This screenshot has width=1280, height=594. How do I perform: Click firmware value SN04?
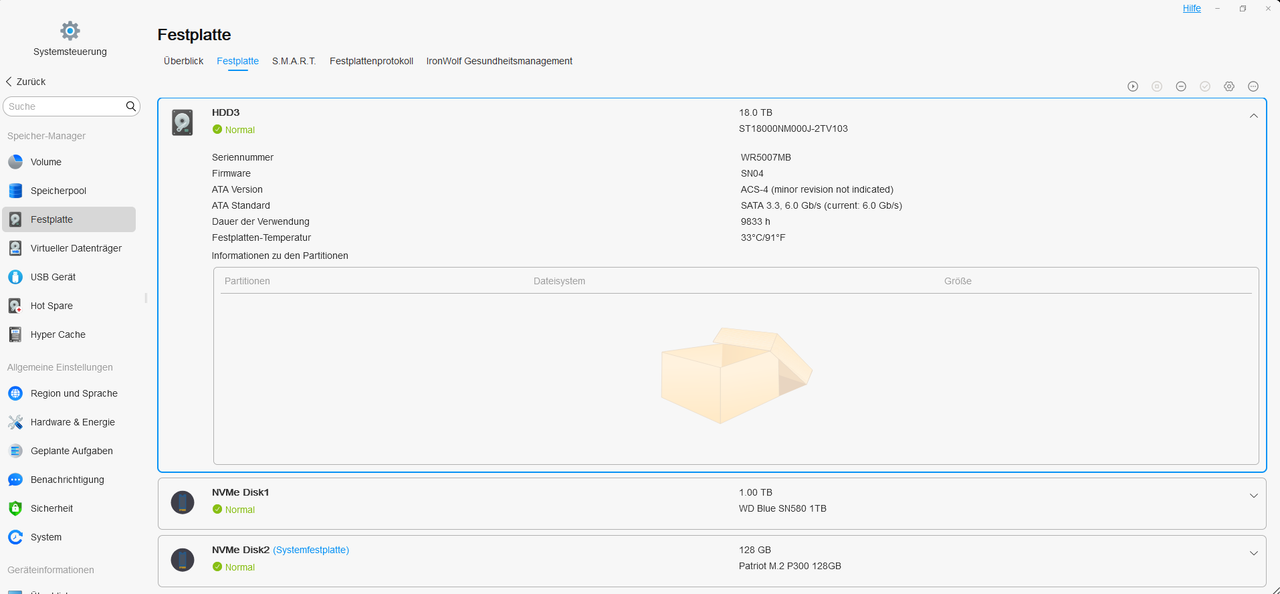[752, 173]
